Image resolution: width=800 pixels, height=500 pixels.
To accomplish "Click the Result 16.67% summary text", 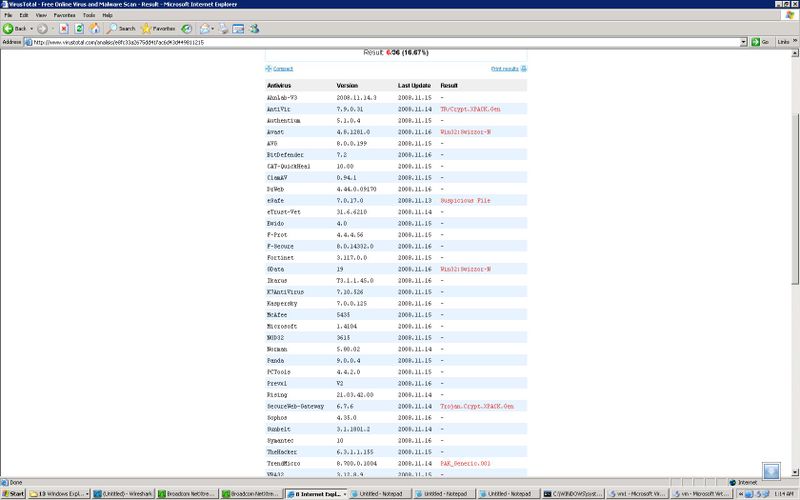I will pos(396,53).
